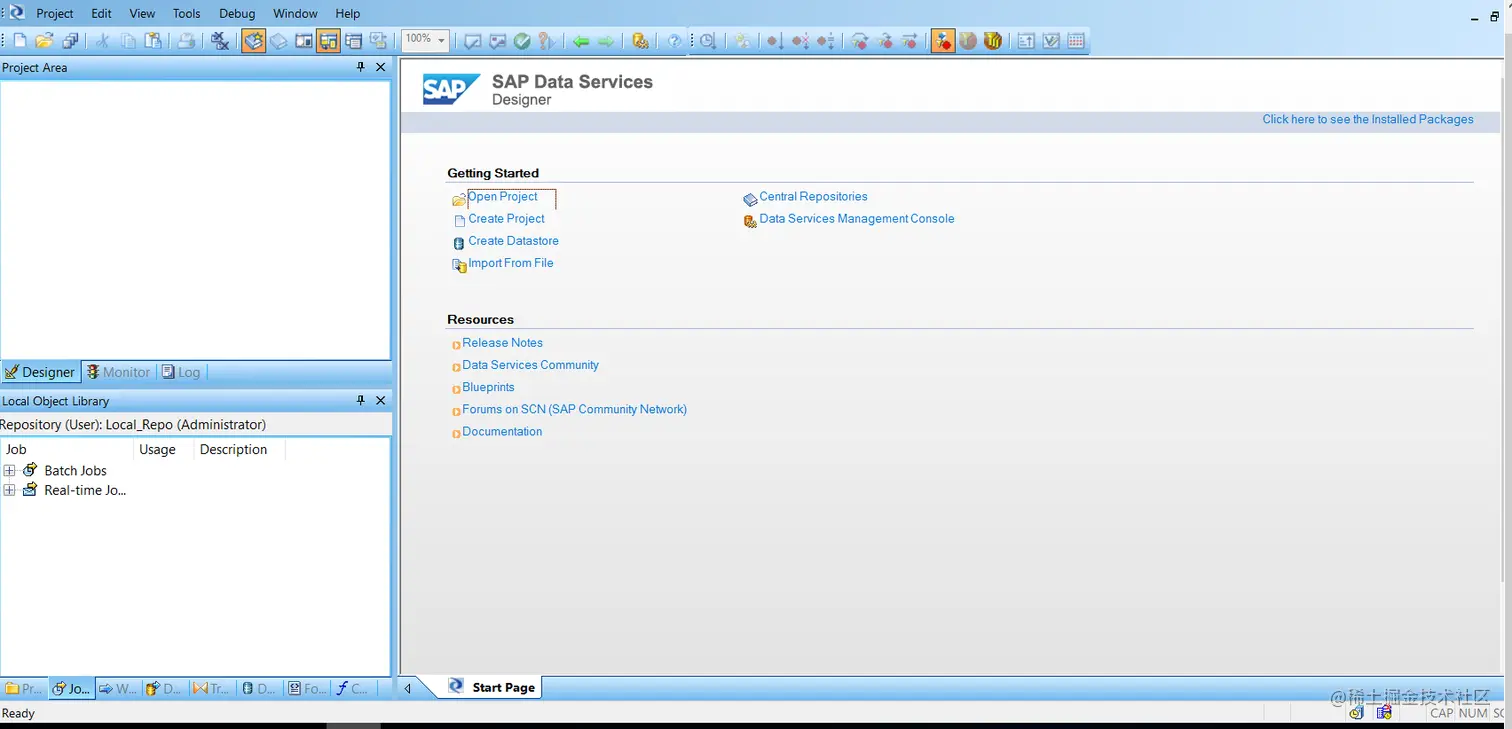Switch to the Work Flows library tab

[x=118, y=688]
